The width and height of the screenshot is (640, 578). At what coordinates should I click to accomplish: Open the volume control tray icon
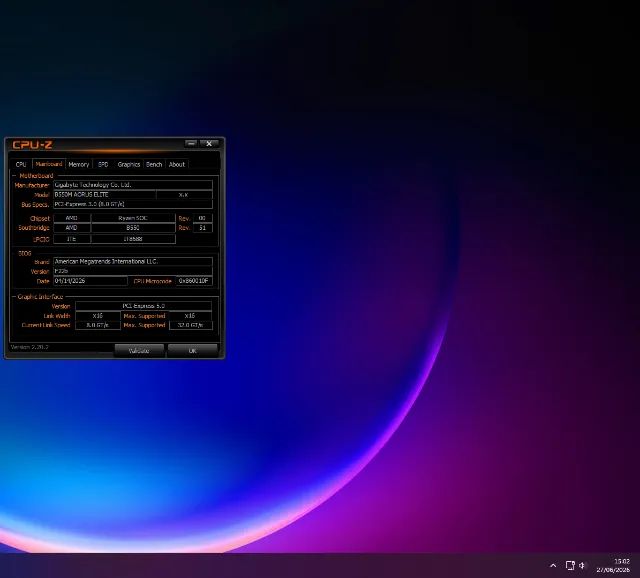(582, 565)
